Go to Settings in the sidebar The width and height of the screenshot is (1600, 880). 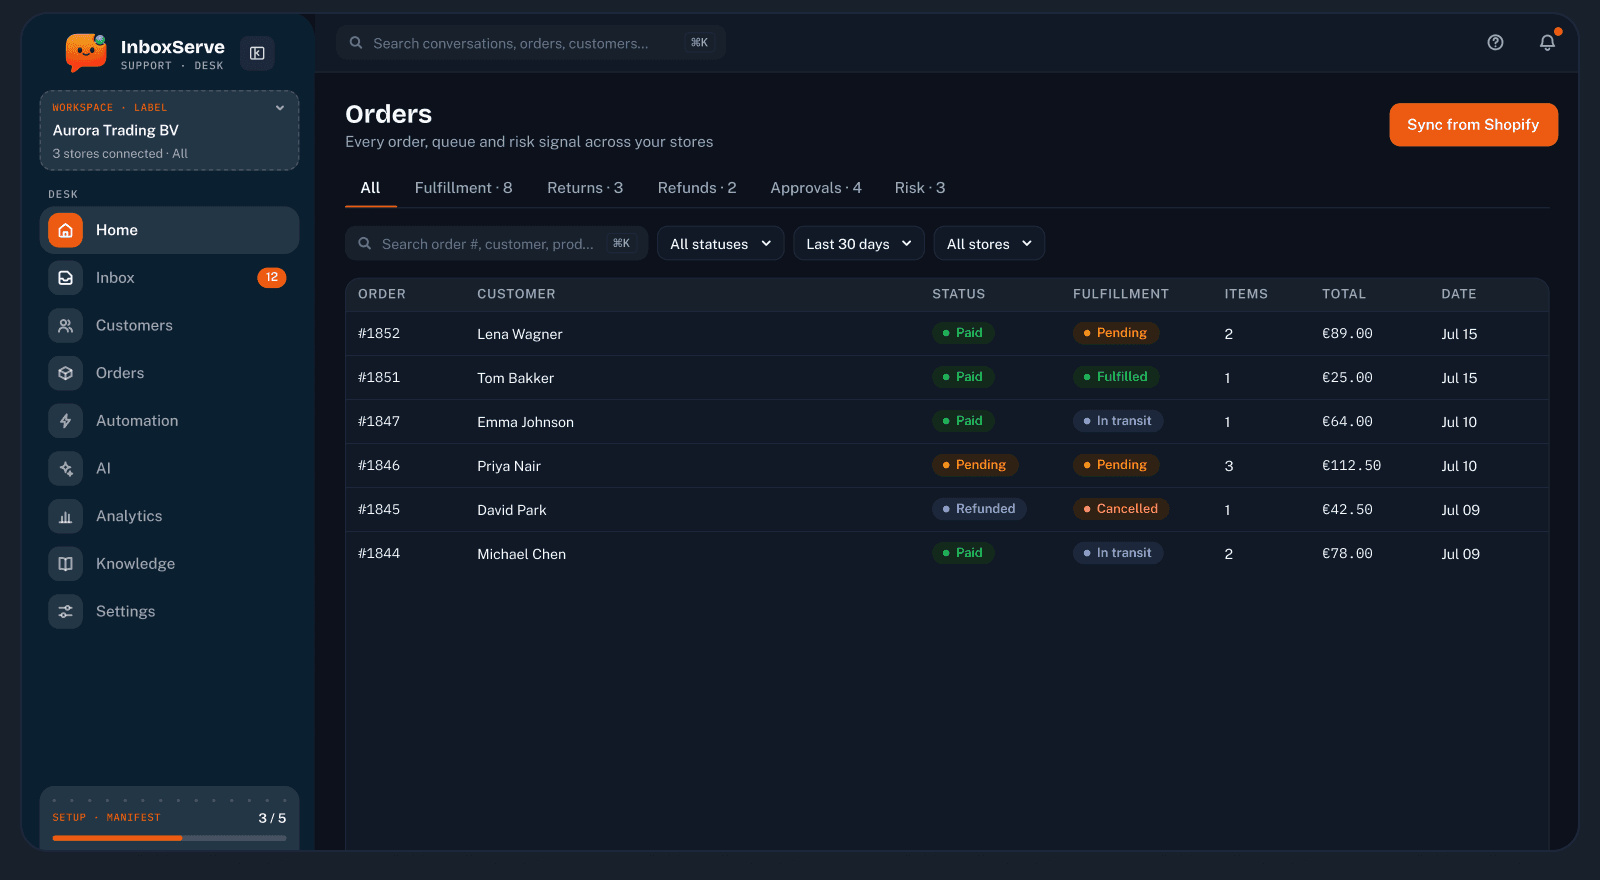click(x=169, y=611)
